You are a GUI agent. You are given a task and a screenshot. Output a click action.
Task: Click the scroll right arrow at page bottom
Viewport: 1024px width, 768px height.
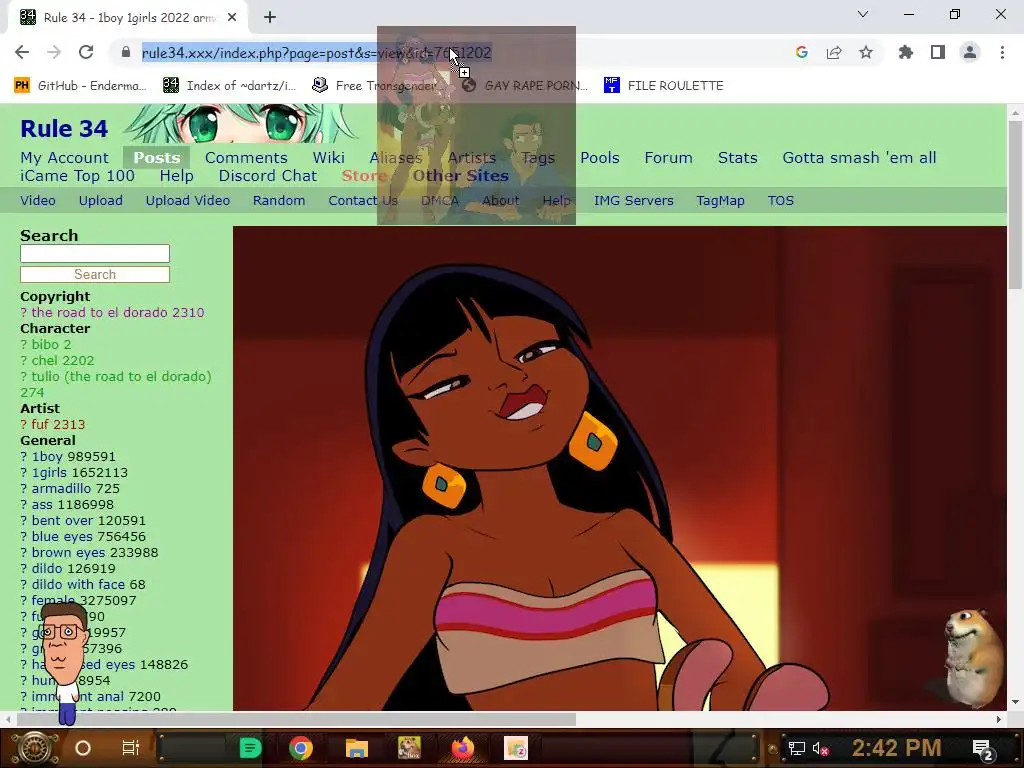(999, 720)
